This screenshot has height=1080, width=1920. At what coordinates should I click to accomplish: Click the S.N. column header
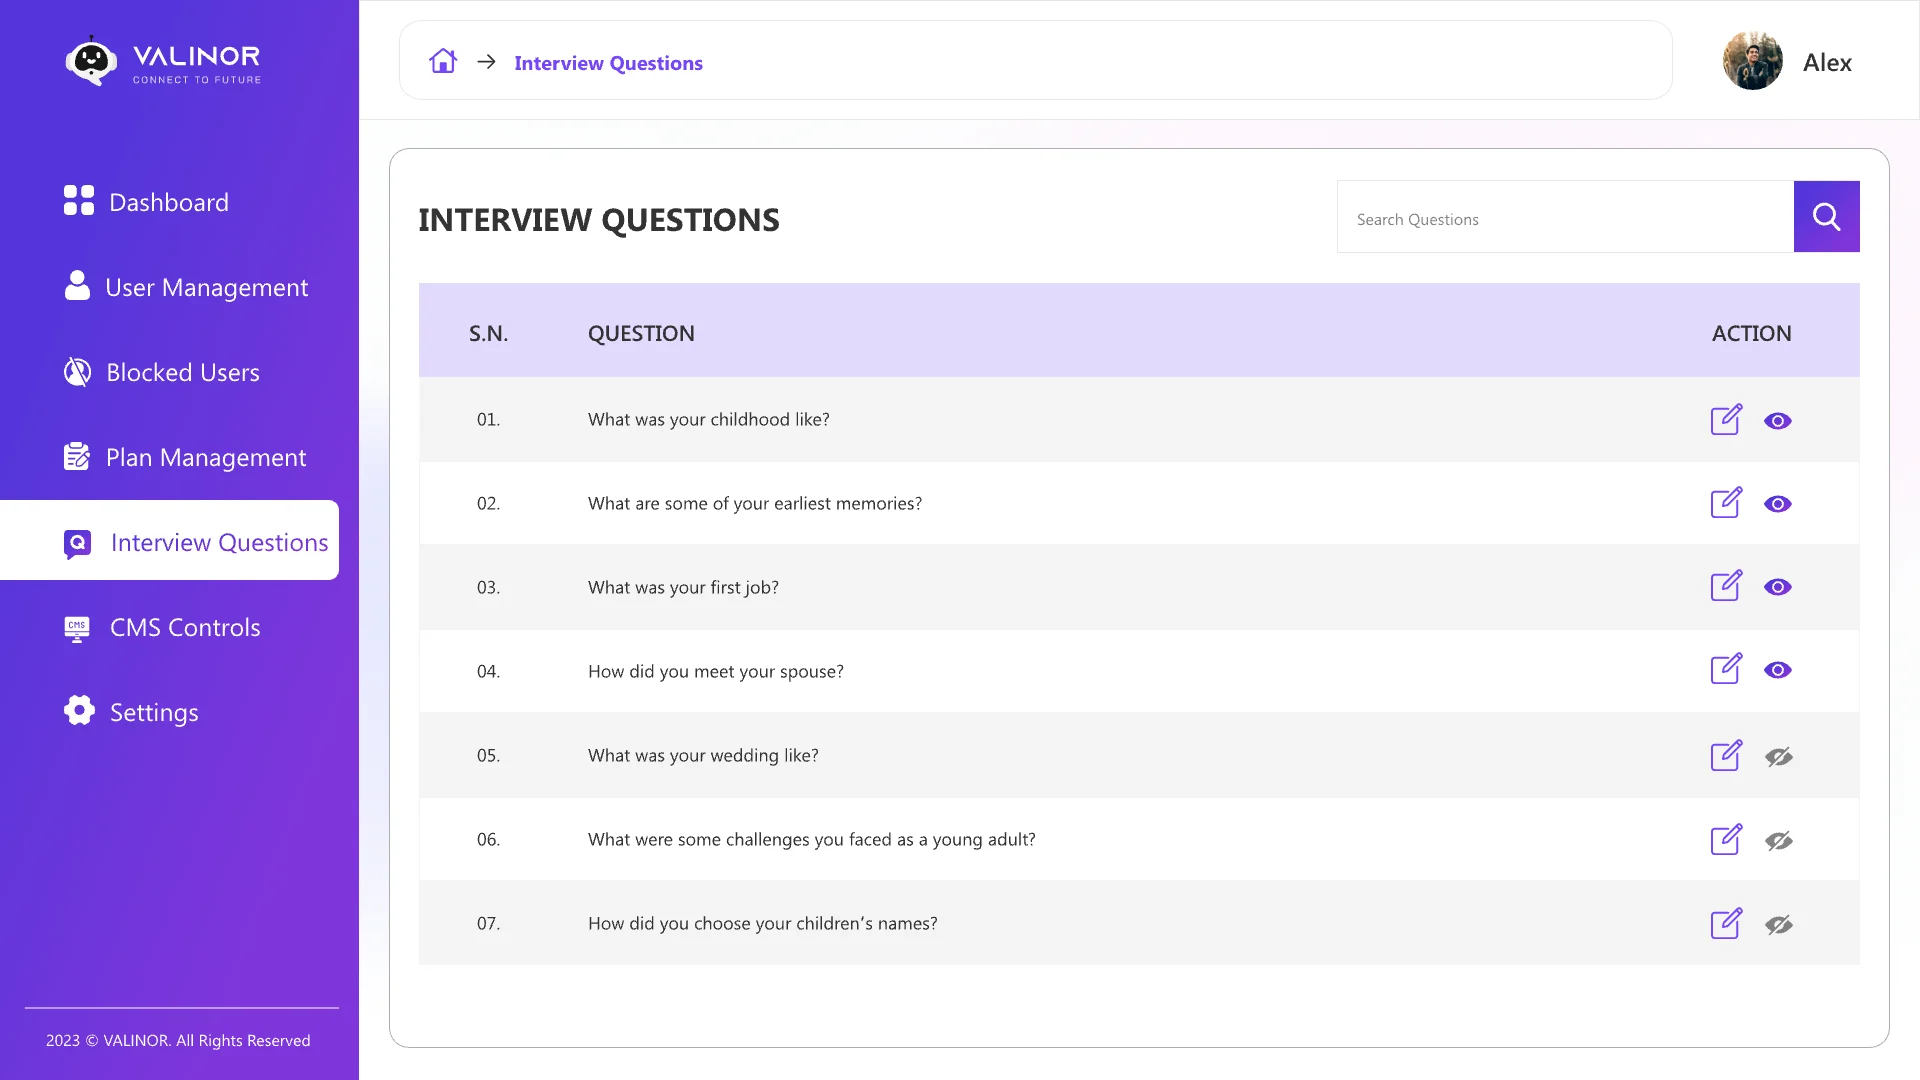click(x=488, y=333)
